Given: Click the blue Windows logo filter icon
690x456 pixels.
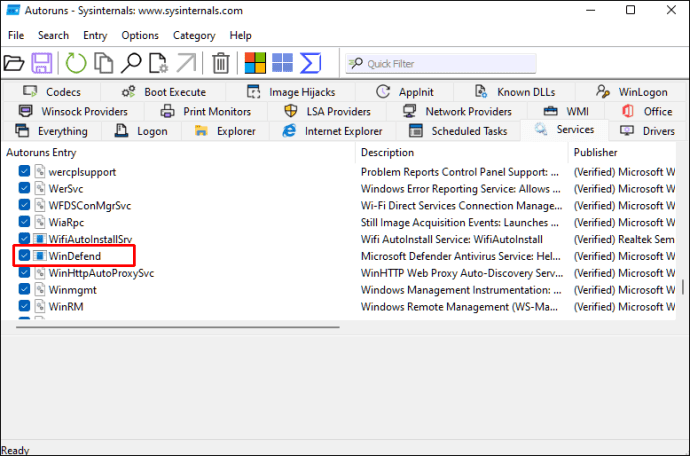Looking at the screenshot, I should pos(283,63).
